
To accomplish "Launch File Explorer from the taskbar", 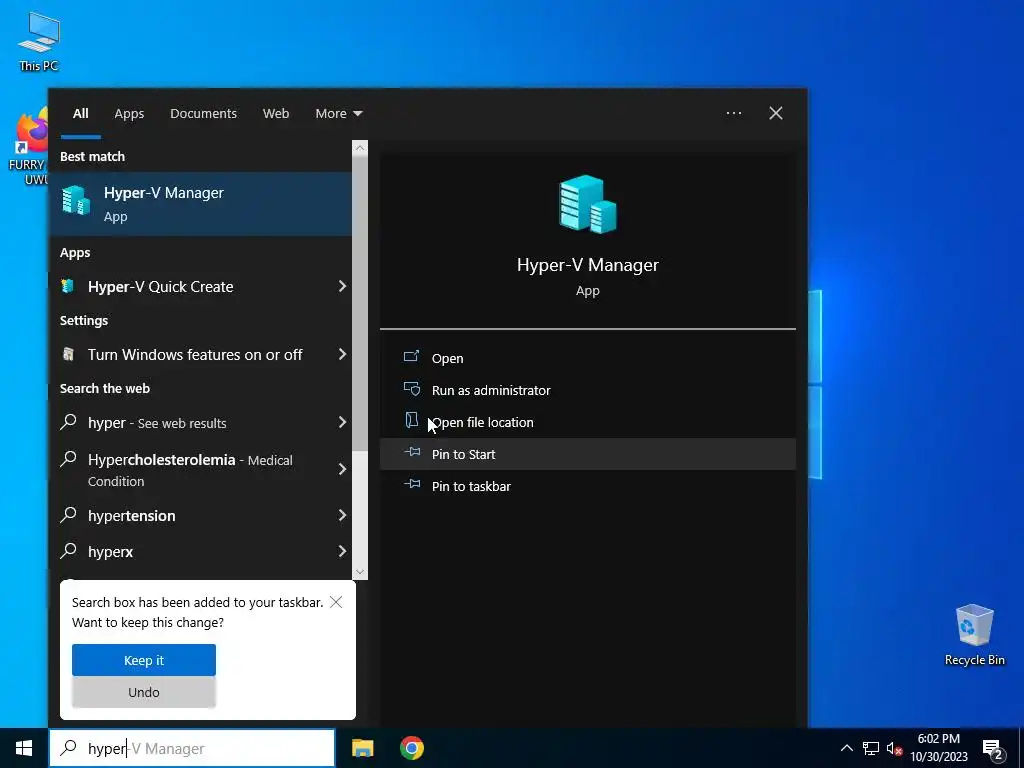I will pos(362,748).
